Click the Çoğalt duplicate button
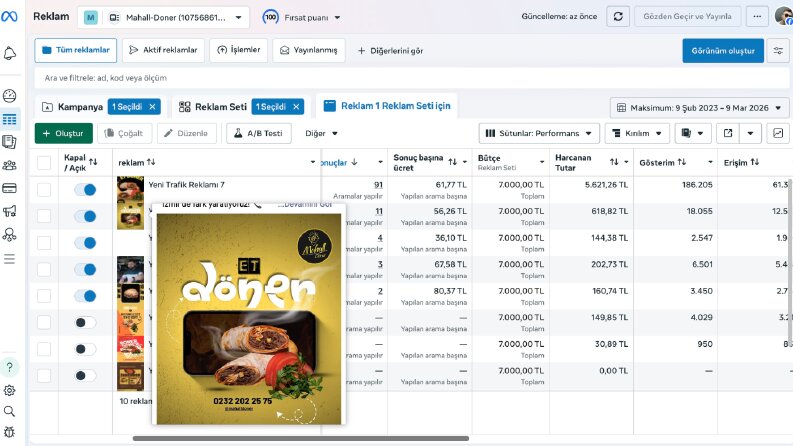This screenshot has width=793, height=446. [124, 133]
